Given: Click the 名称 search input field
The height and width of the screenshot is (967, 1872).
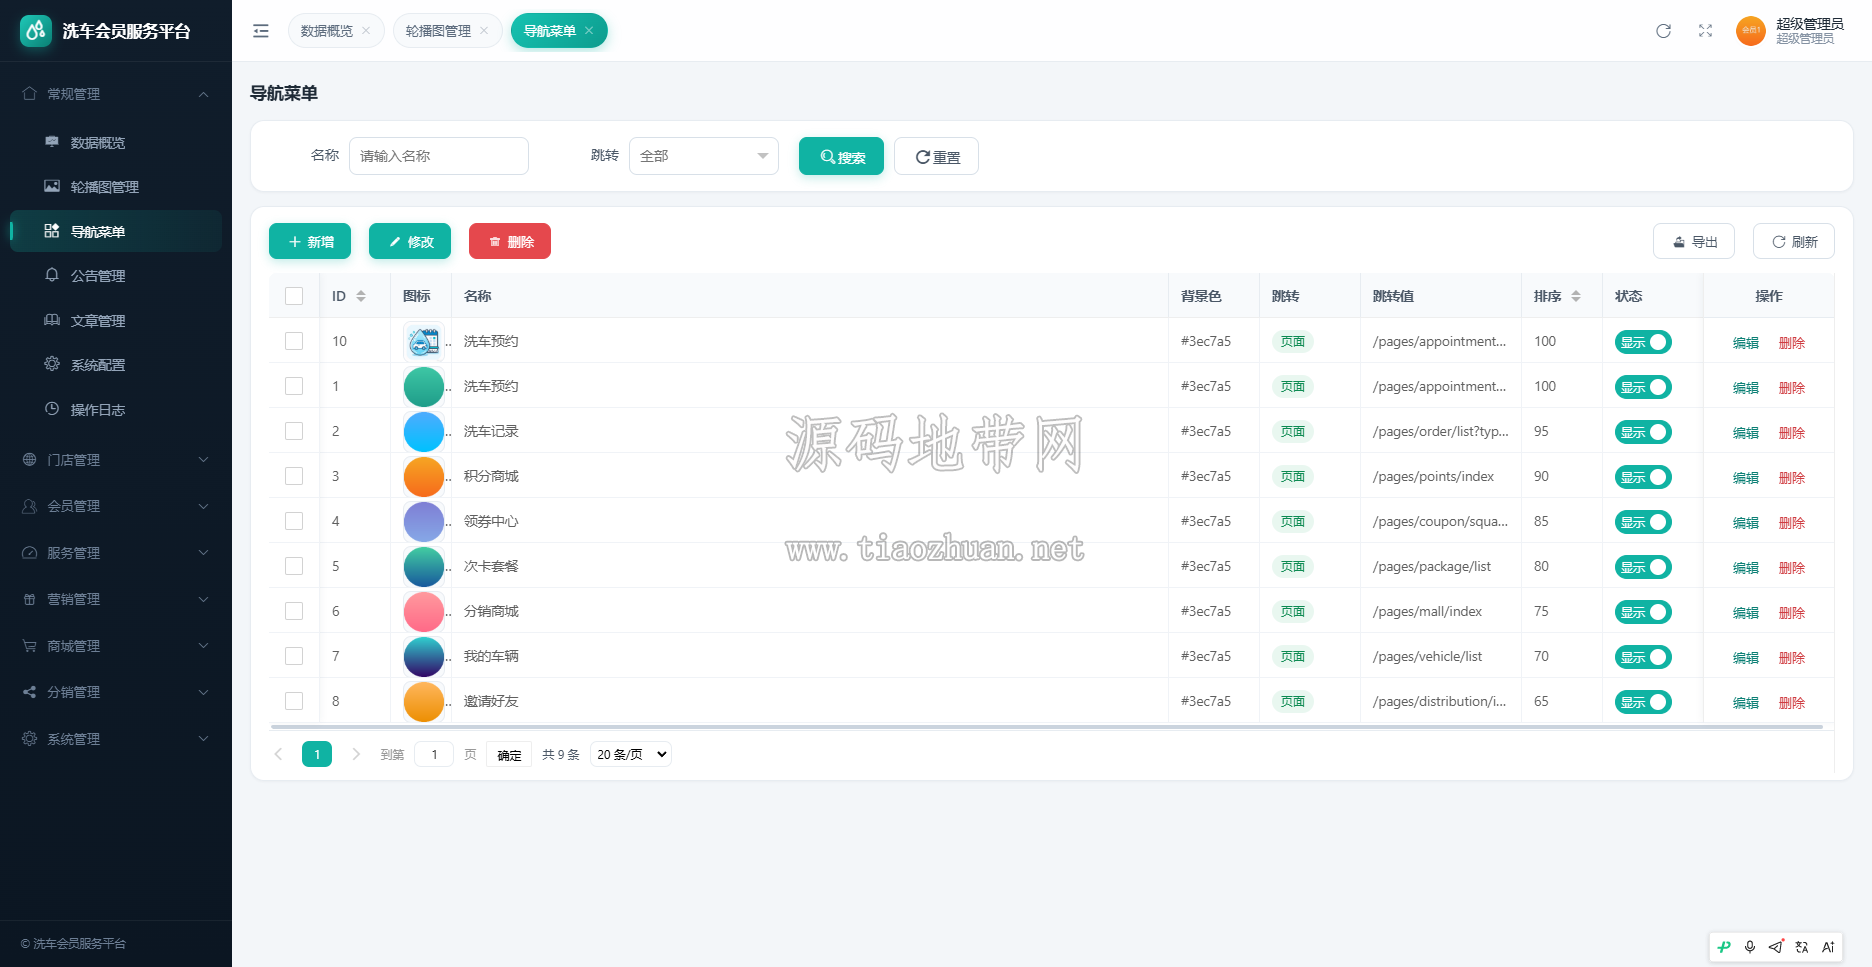Looking at the screenshot, I should click(439, 156).
